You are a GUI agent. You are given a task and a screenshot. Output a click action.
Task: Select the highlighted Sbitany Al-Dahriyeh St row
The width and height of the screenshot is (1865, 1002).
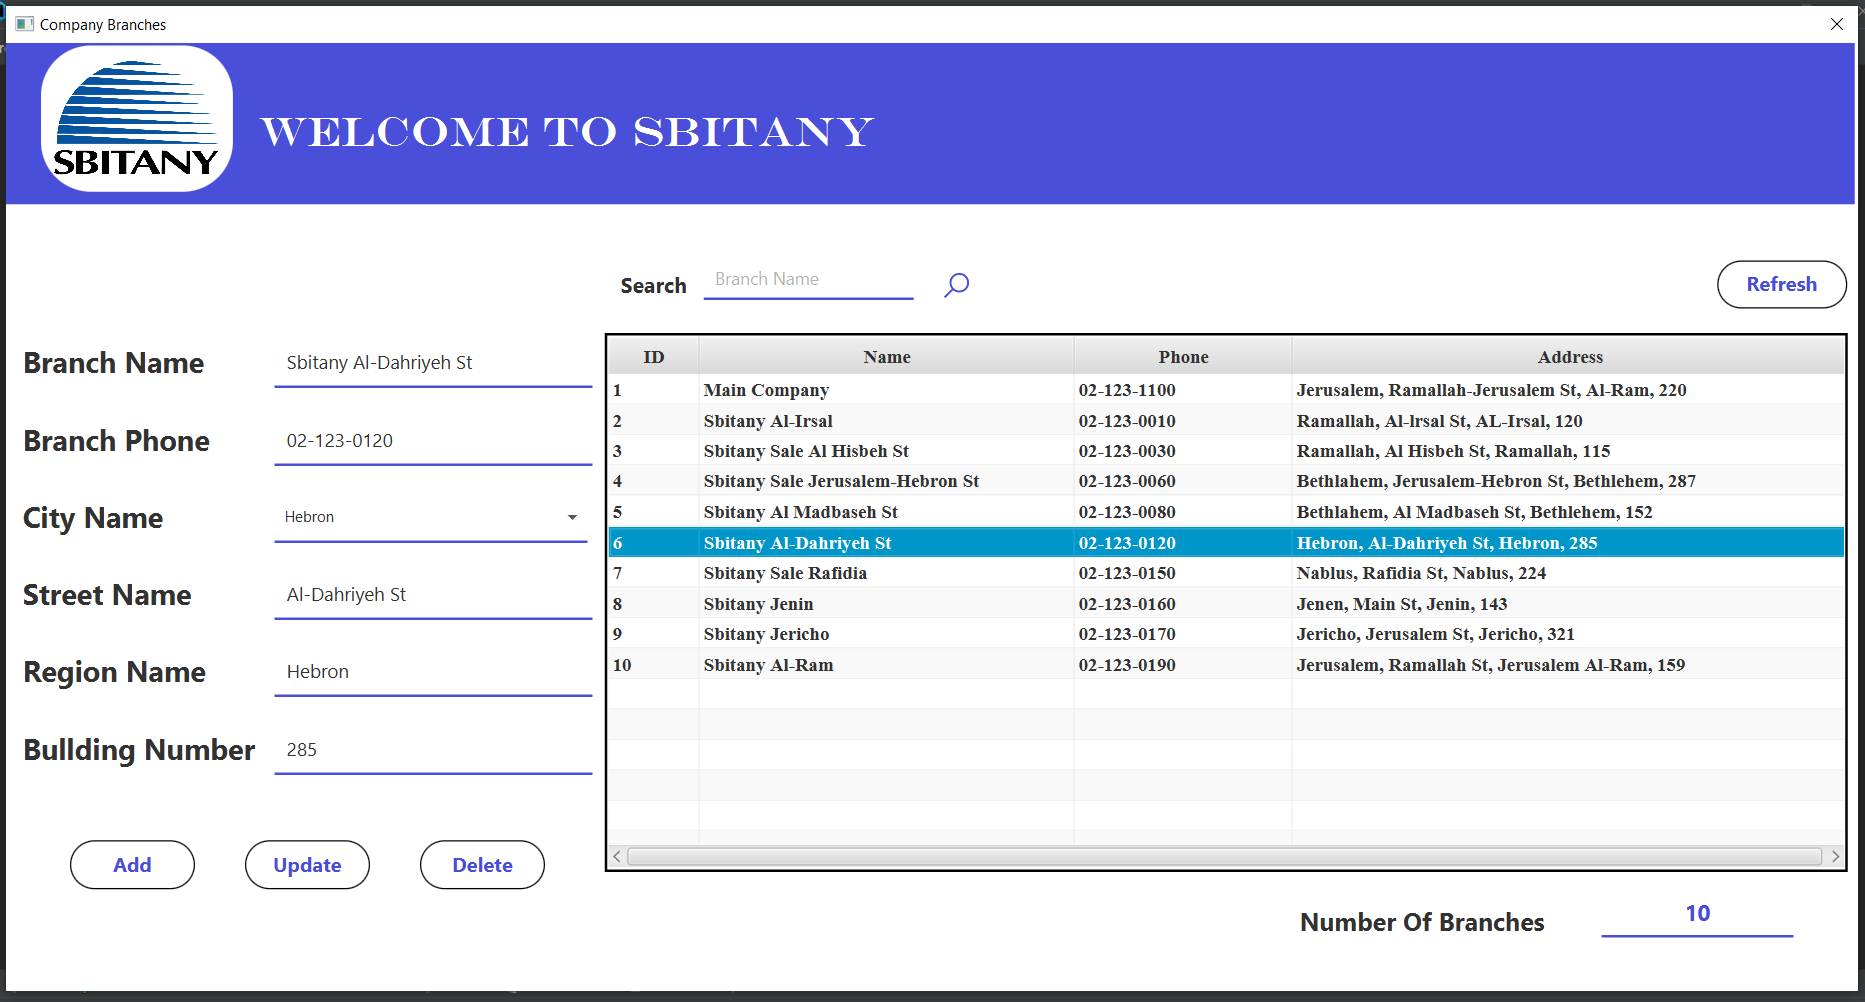pyautogui.click(x=1226, y=543)
